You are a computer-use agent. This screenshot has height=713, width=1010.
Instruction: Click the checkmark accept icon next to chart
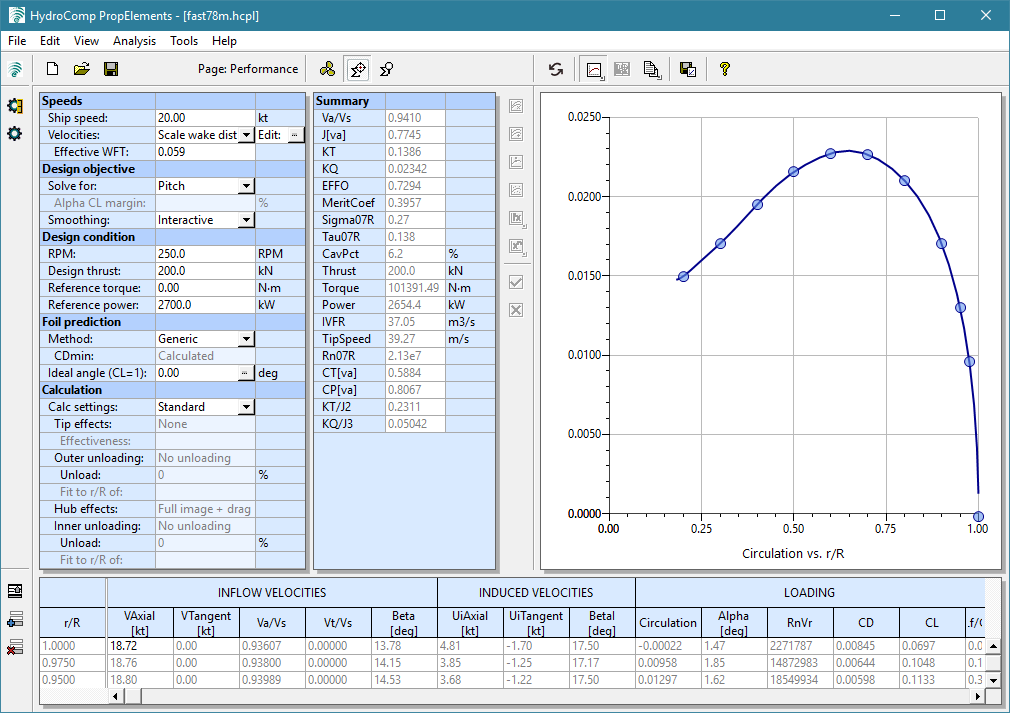[x=515, y=282]
